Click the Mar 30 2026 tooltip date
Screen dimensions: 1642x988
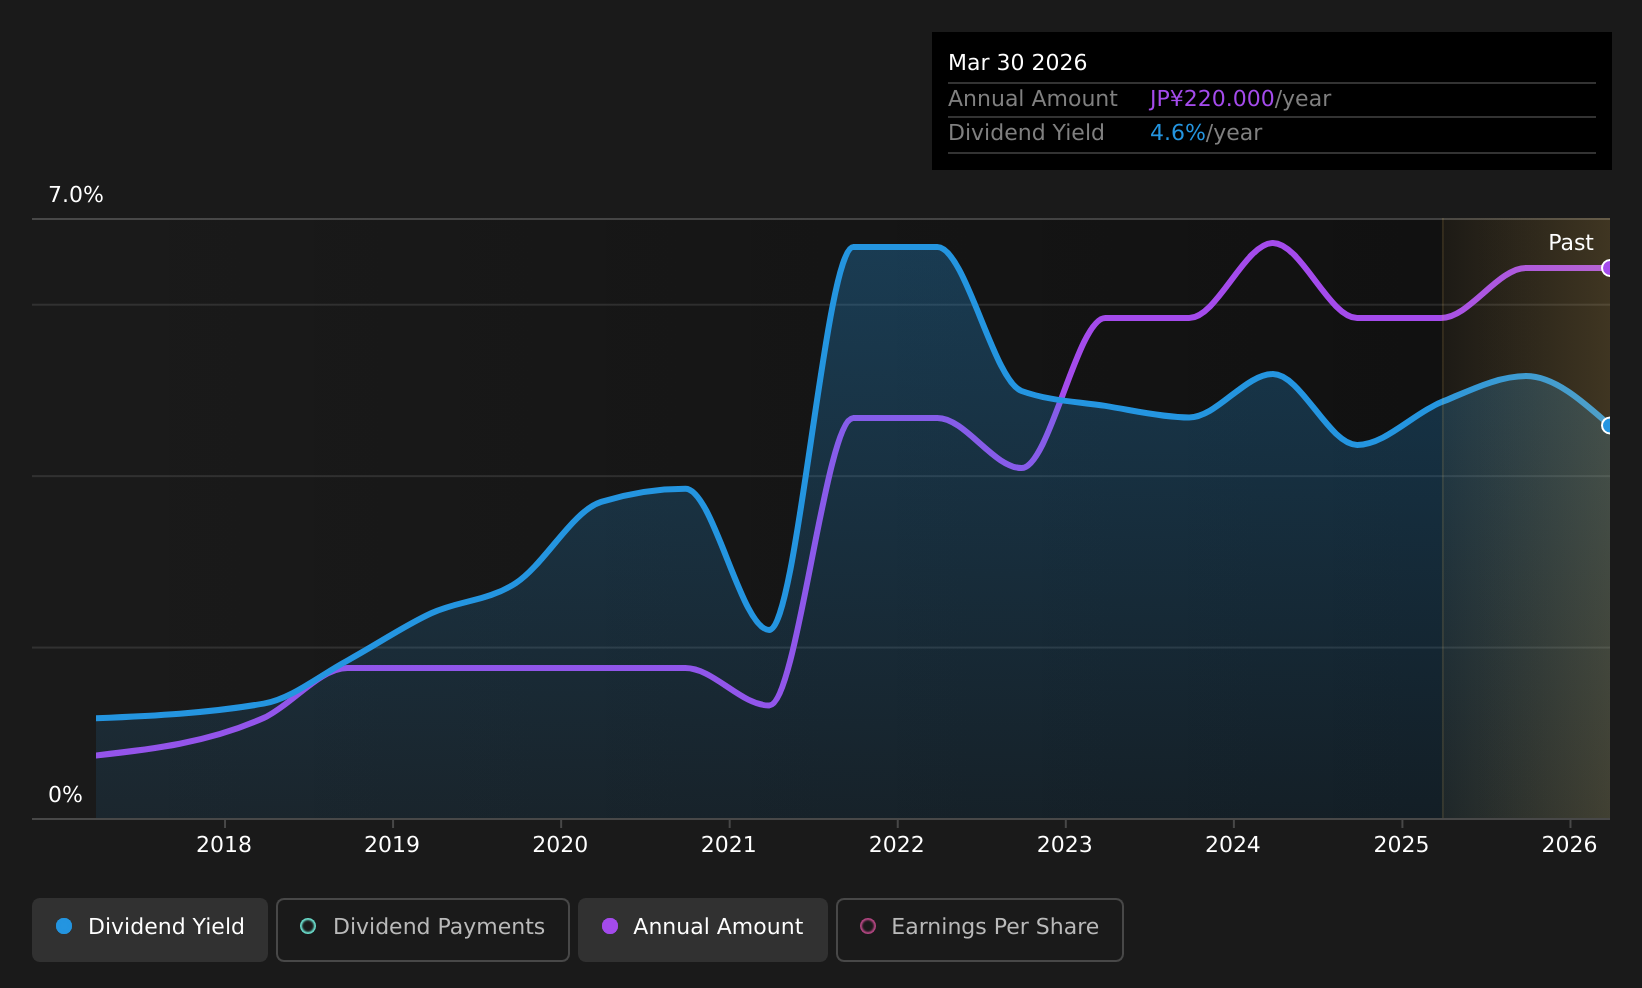click(1017, 63)
